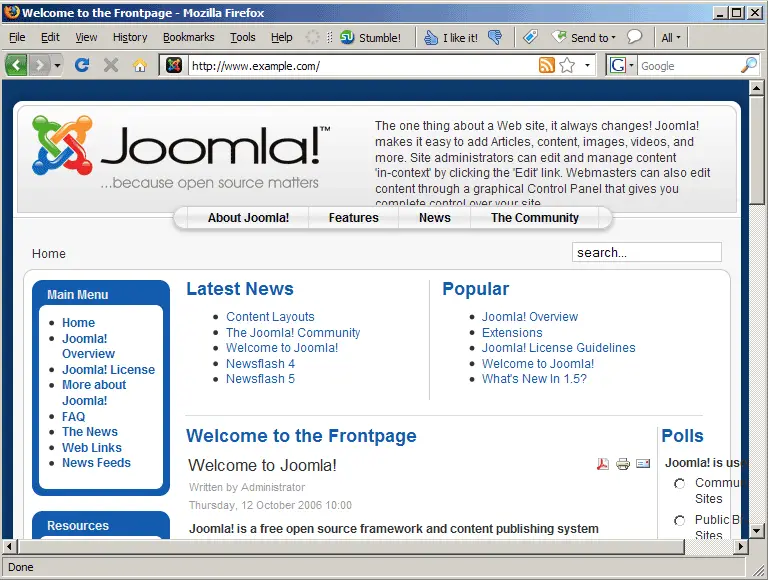Open the PDF icon for Welcome to Joomla!

[x=602, y=463]
